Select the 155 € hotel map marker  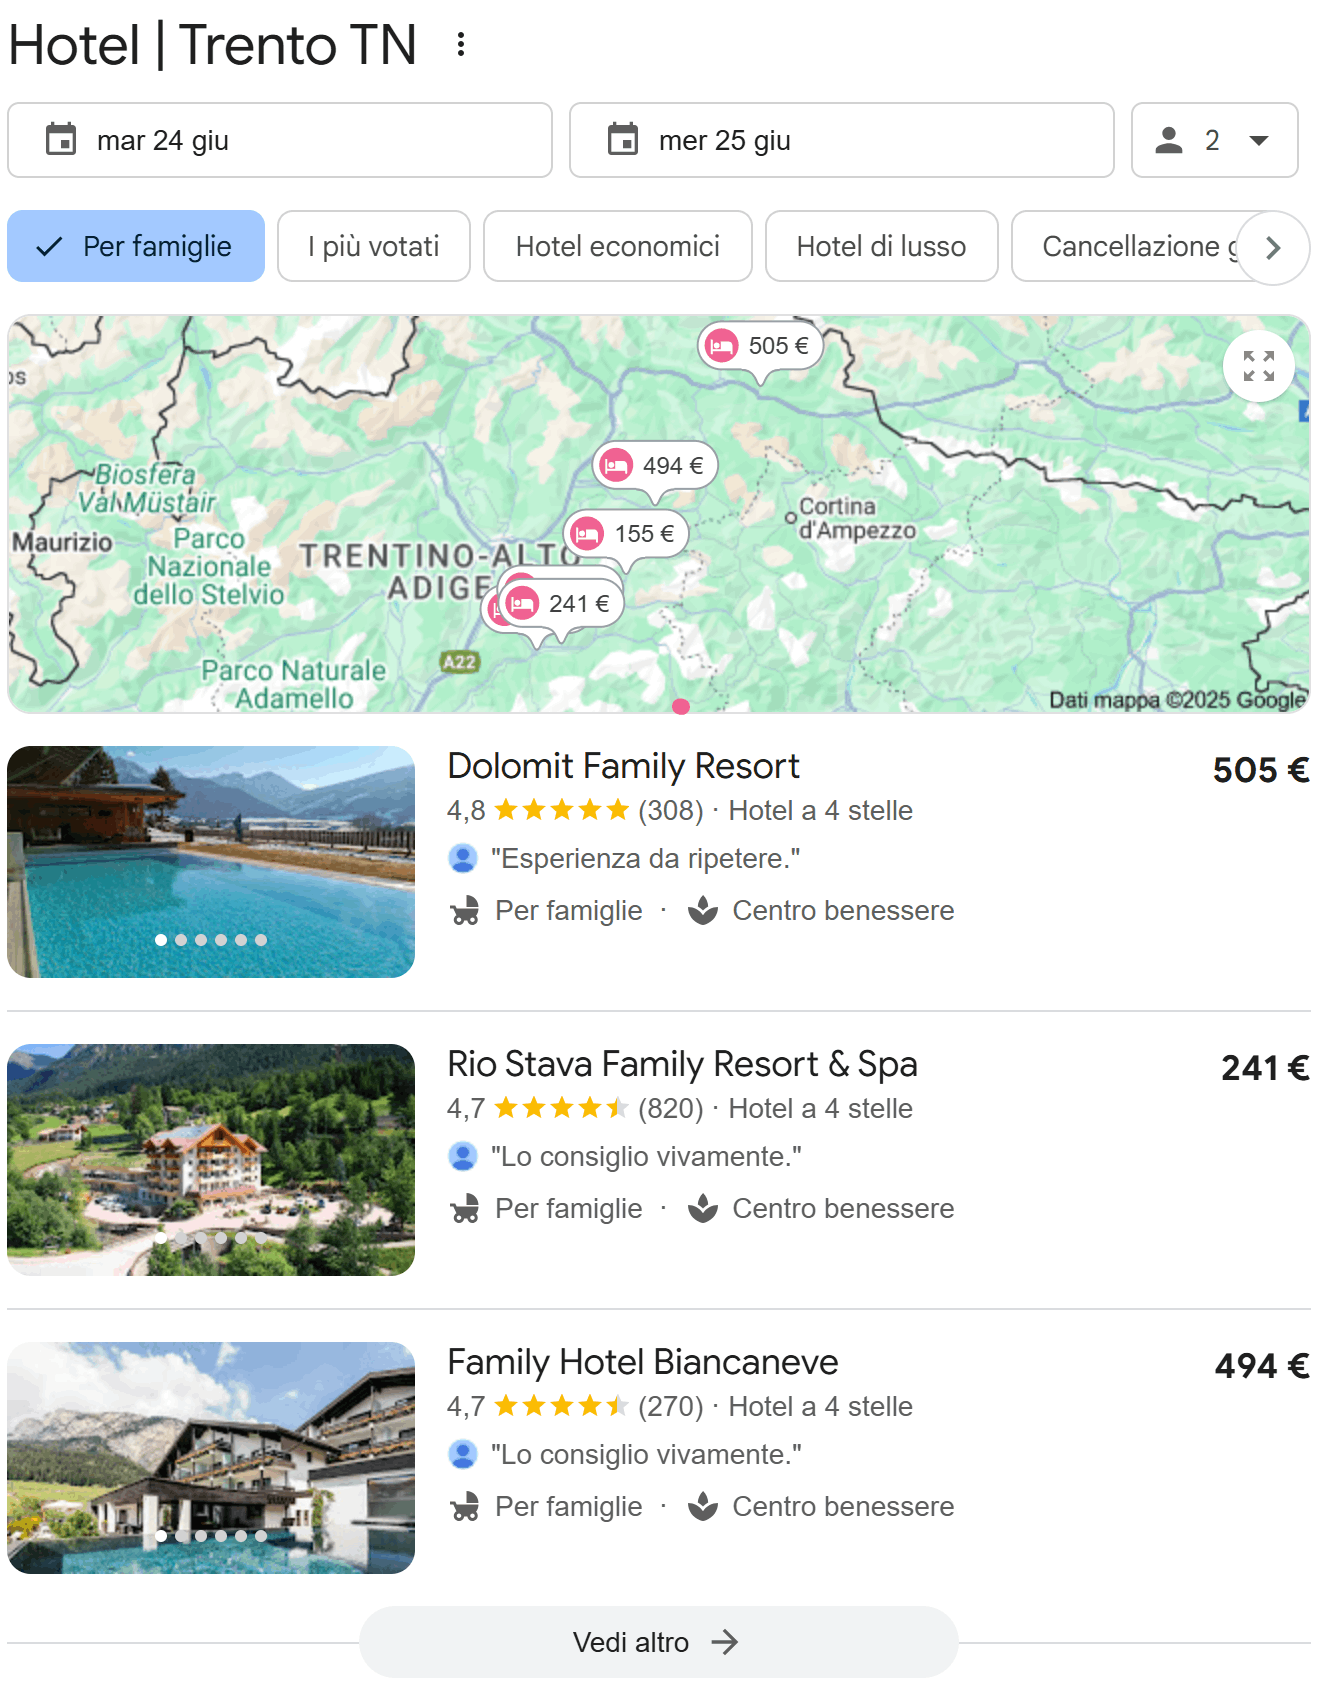(x=627, y=534)
